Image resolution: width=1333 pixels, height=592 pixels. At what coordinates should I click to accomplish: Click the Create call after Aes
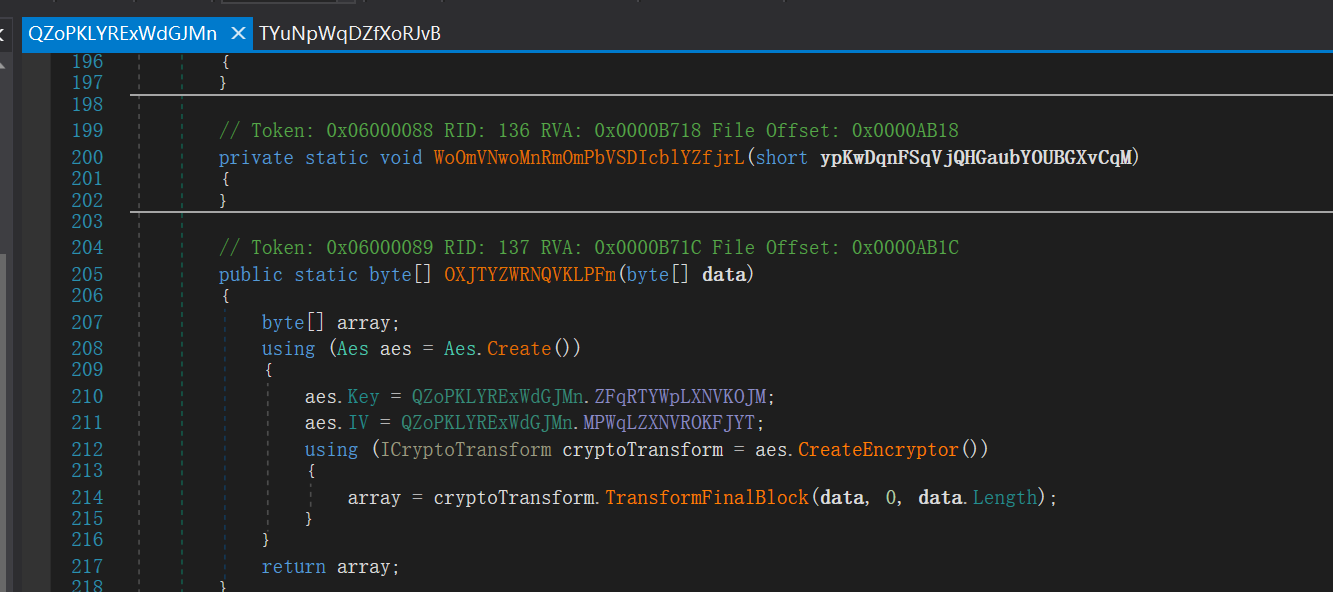(519, 349)
